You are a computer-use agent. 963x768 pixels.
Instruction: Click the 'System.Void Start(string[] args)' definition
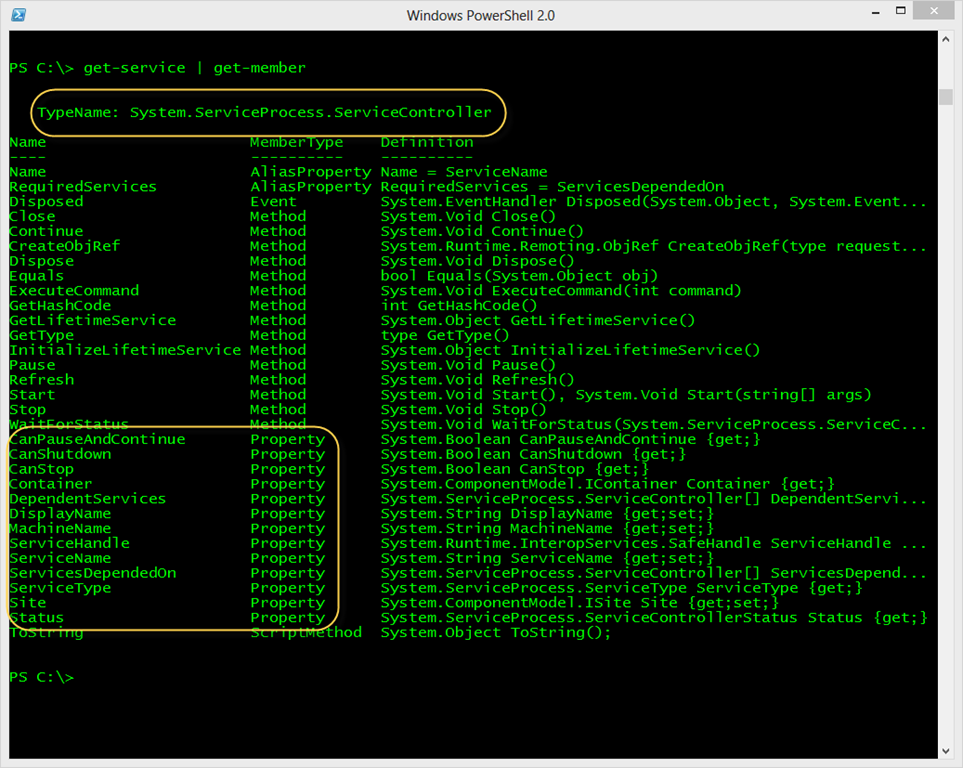pyautogui.click(x=723, y=394)
